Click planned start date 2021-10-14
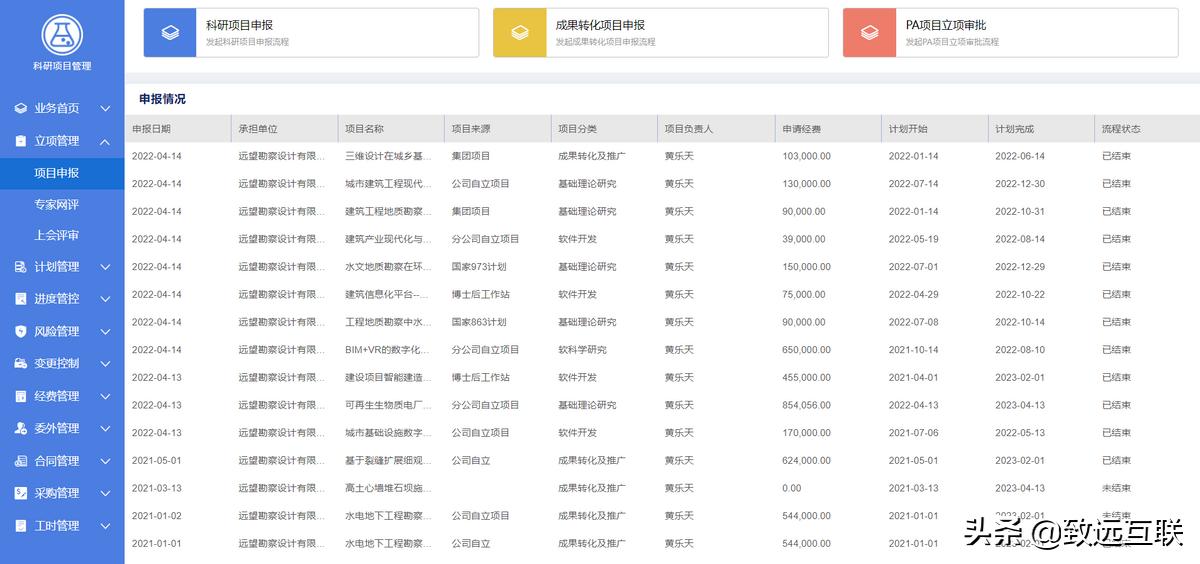The image size is (1200, 564). pyautogui.click(x=914, y=350)
